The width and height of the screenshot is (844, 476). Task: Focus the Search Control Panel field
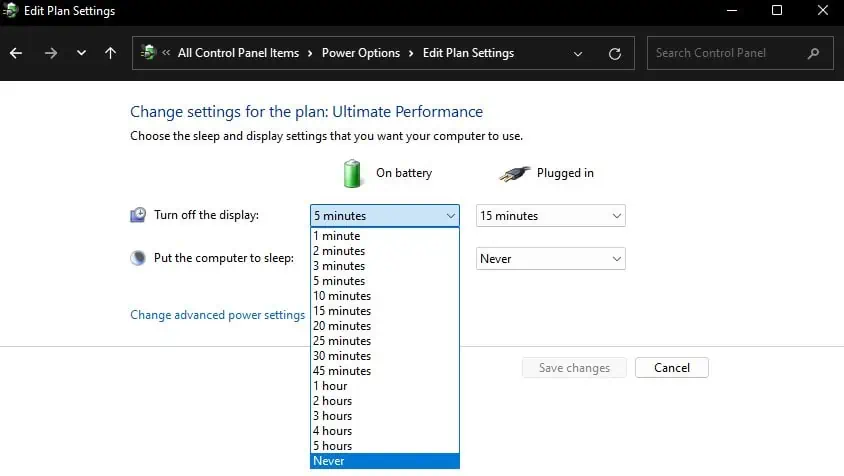728,53
